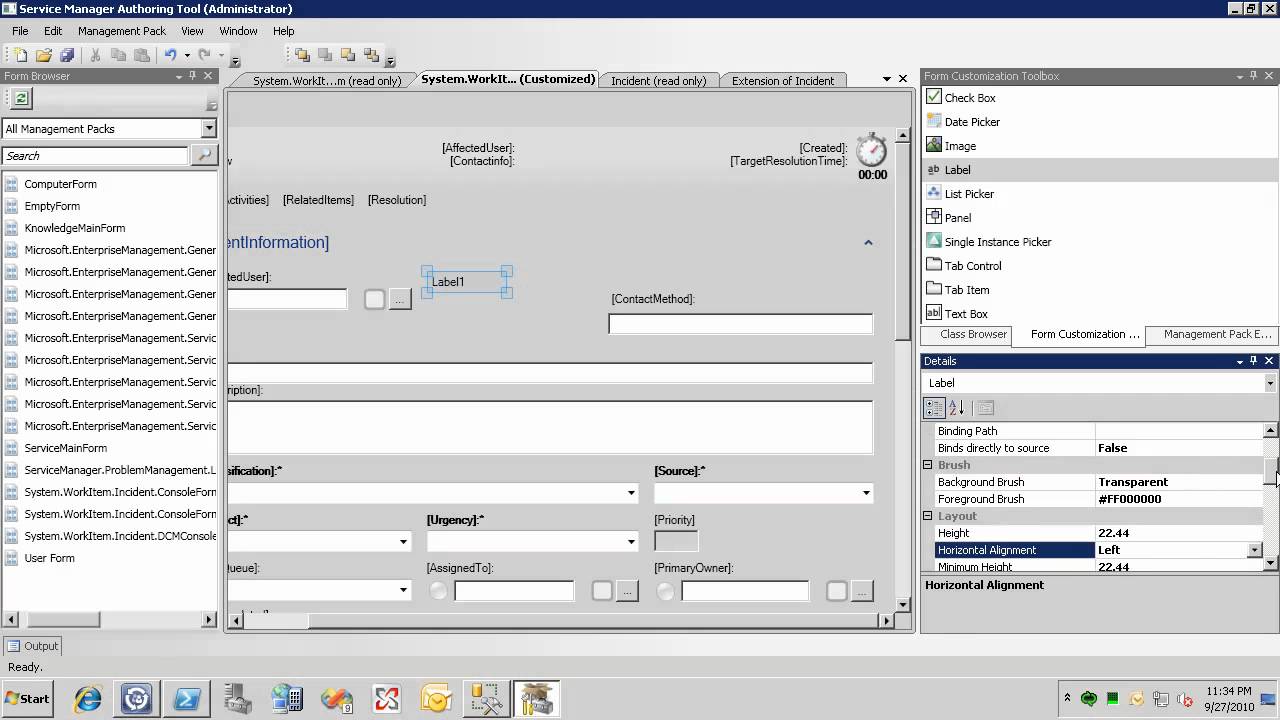
Task: Click the Cut scissors toolbar icon
Action: click(x=96, y=56)
